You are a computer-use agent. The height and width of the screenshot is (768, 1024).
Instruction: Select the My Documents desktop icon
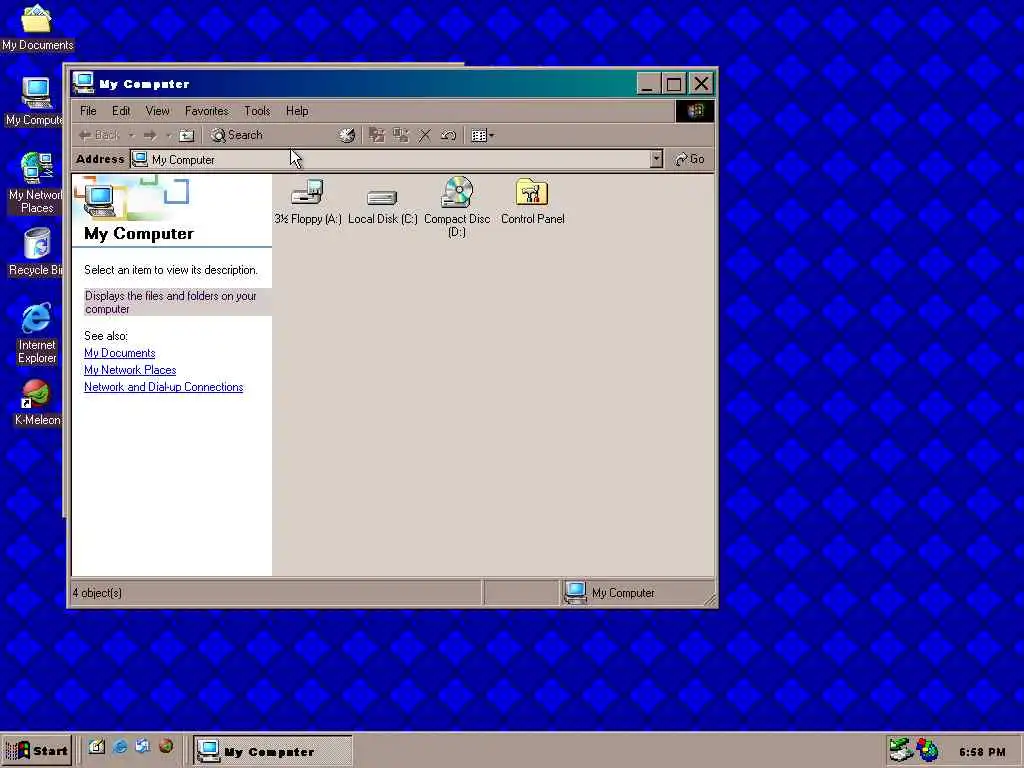(37, 27)
